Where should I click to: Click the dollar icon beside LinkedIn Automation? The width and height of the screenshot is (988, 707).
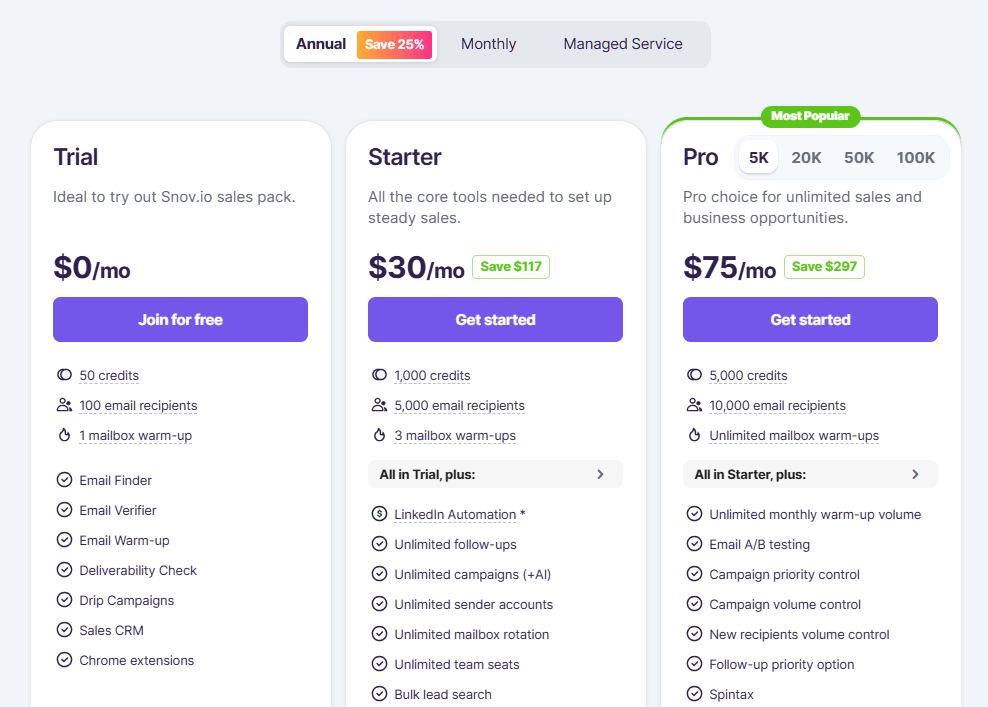click(379, 514)
